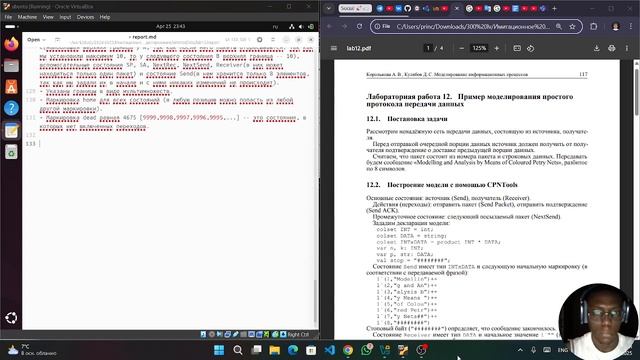The height and width of the screenshot is (360, 640).
Task: Open the Chrome three-dot menu
Action: (x=631, y=27)
